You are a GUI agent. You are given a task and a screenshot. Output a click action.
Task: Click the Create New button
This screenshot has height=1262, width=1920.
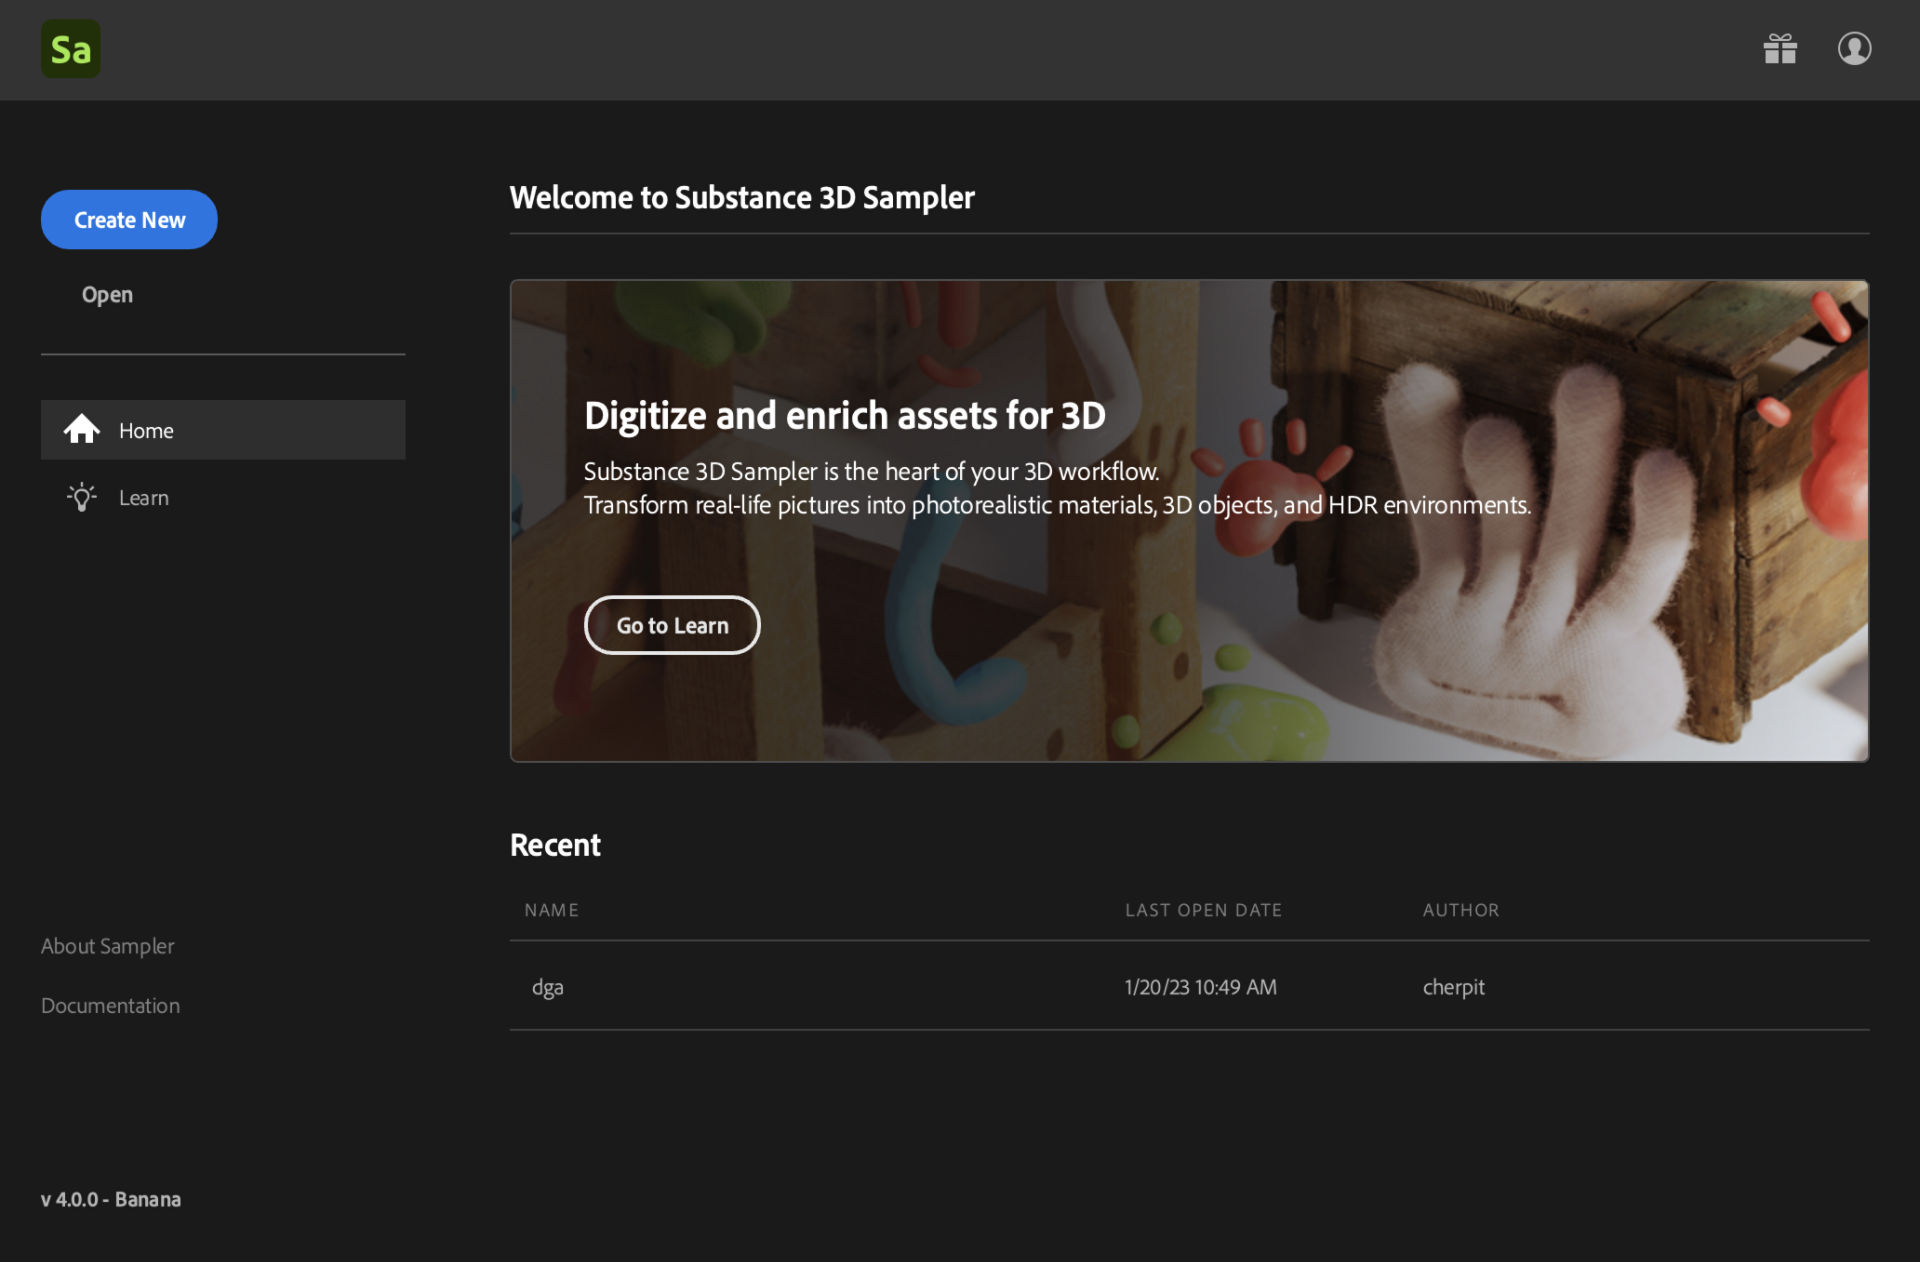click(129, 219)
